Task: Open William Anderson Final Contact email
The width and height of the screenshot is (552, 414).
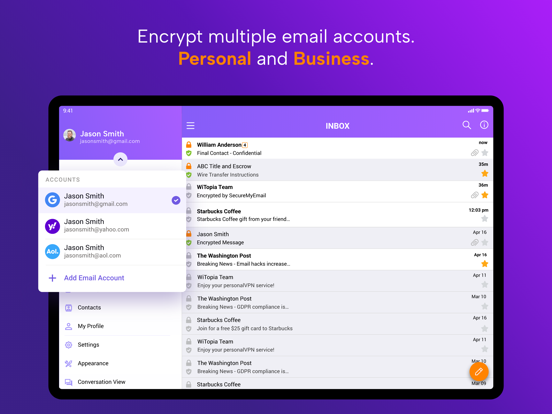Action: pyautogui.click(x=337, y=149)
